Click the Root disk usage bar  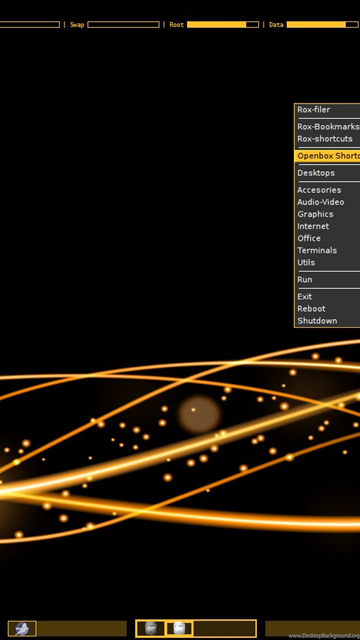tap(223, 24)
